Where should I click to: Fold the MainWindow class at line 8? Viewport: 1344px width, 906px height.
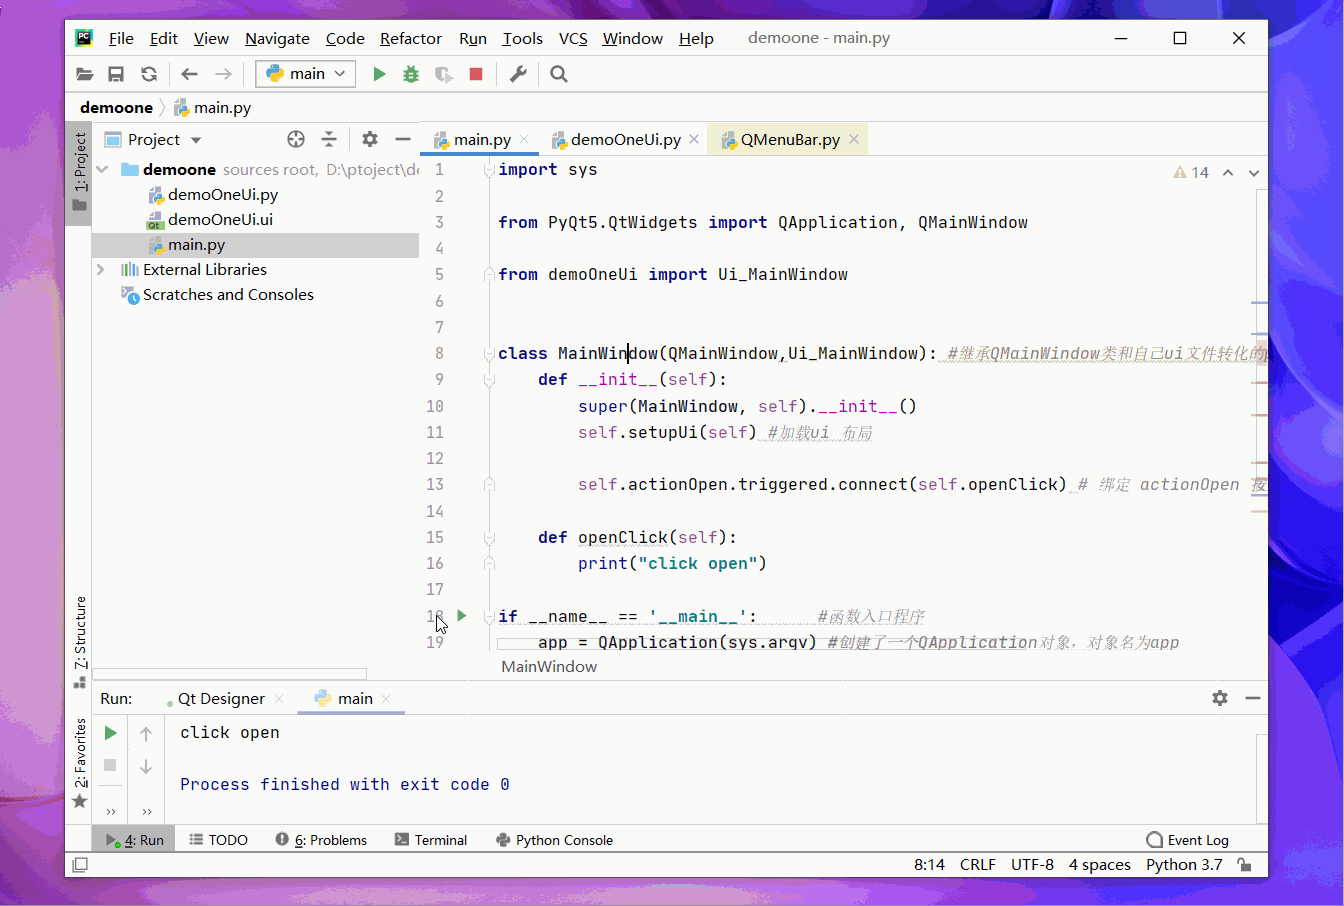(489, 353)
